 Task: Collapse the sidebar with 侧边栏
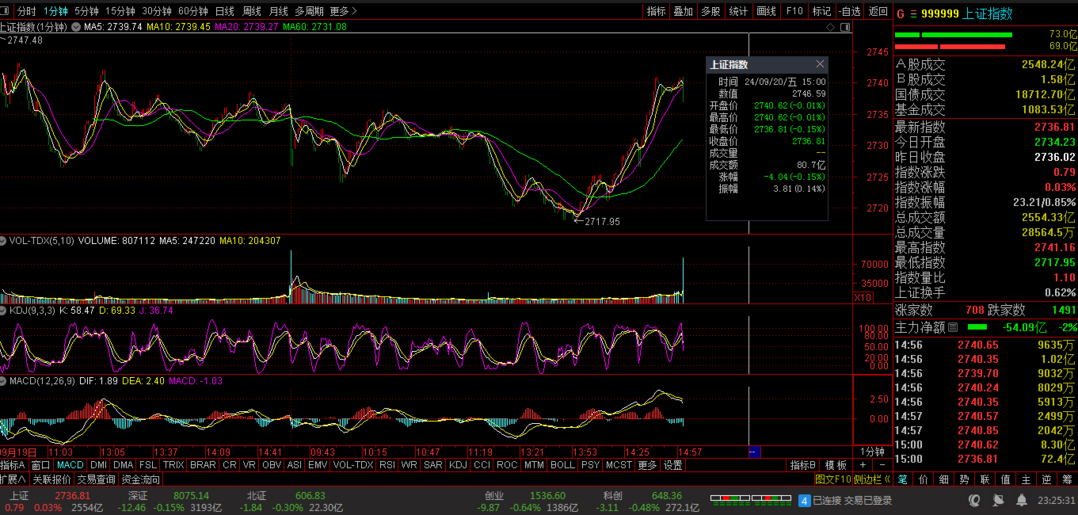click(872, 479)
